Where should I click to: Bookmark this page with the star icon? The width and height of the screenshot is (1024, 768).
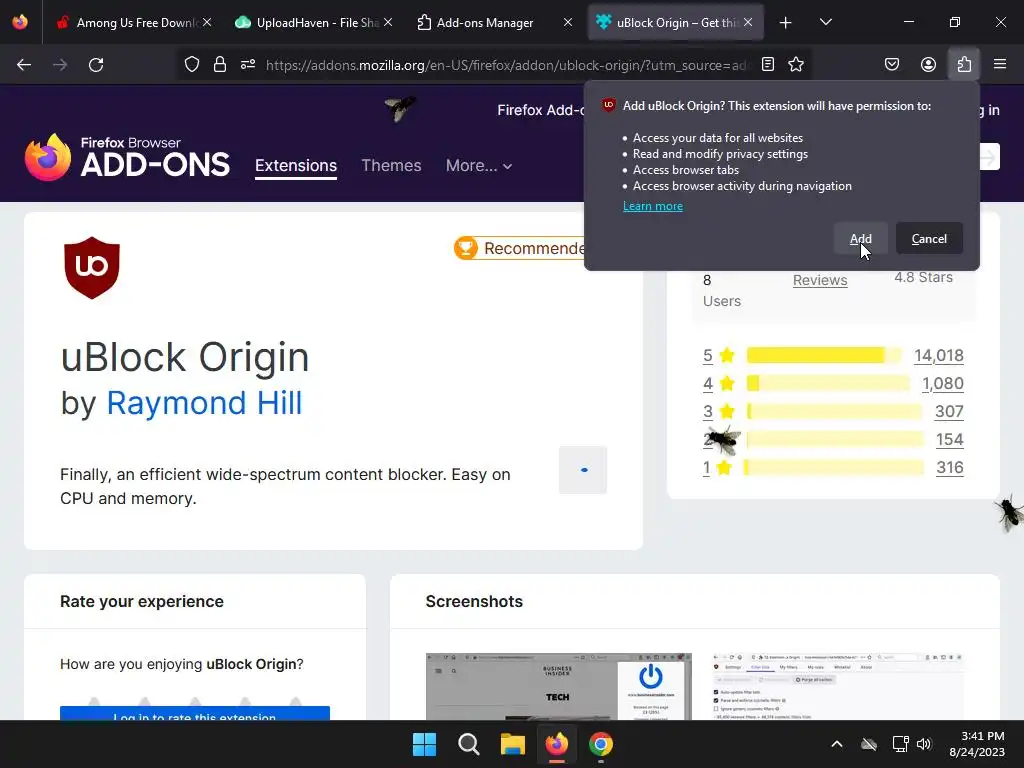[795, 64]
